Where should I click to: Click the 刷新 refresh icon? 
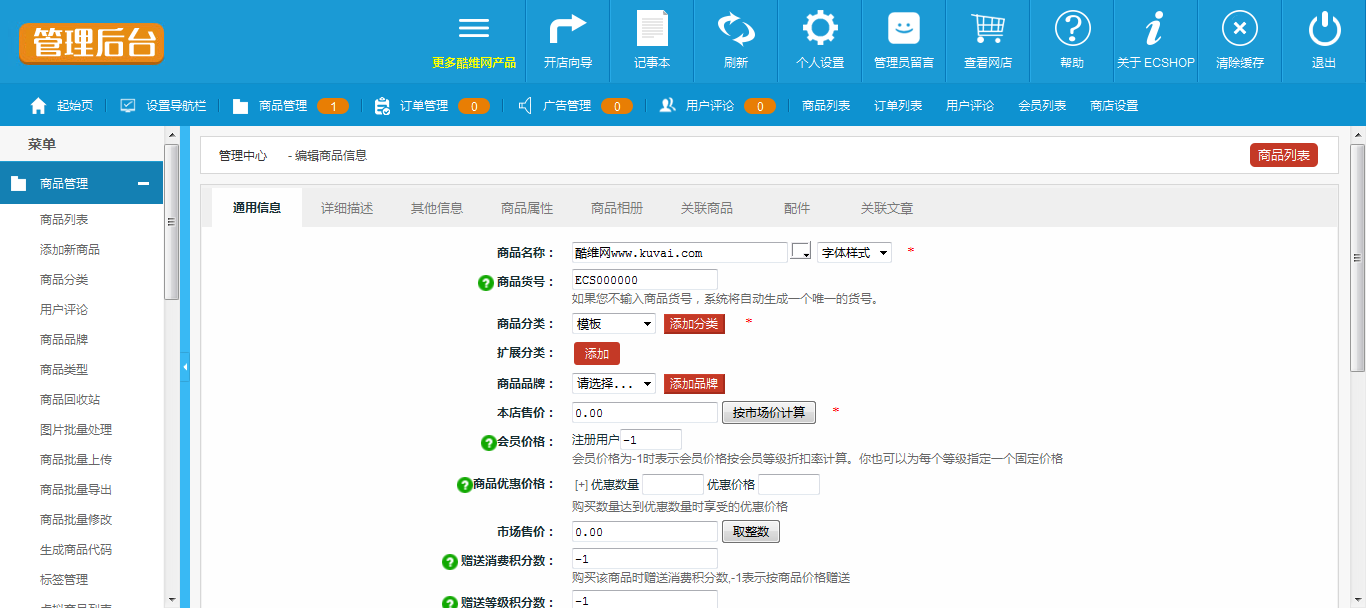[736, 29]
